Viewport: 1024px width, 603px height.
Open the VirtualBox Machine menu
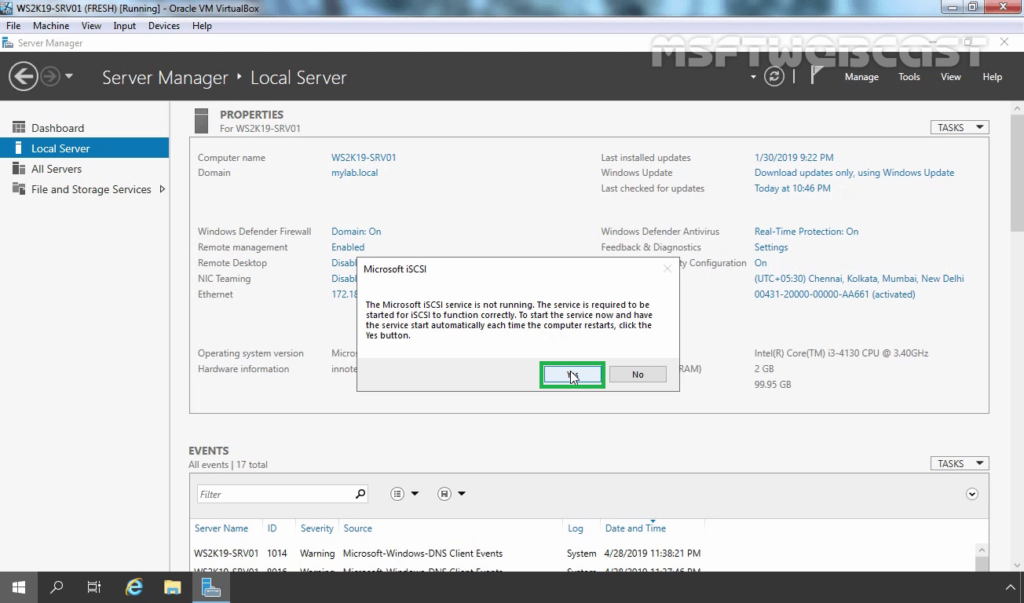51,25
